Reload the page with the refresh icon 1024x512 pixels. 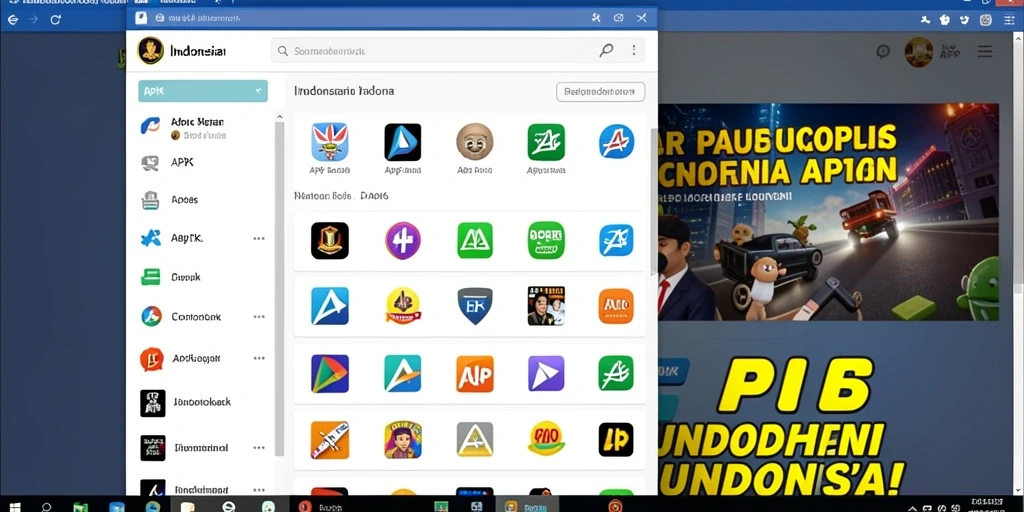pos(56,20)
